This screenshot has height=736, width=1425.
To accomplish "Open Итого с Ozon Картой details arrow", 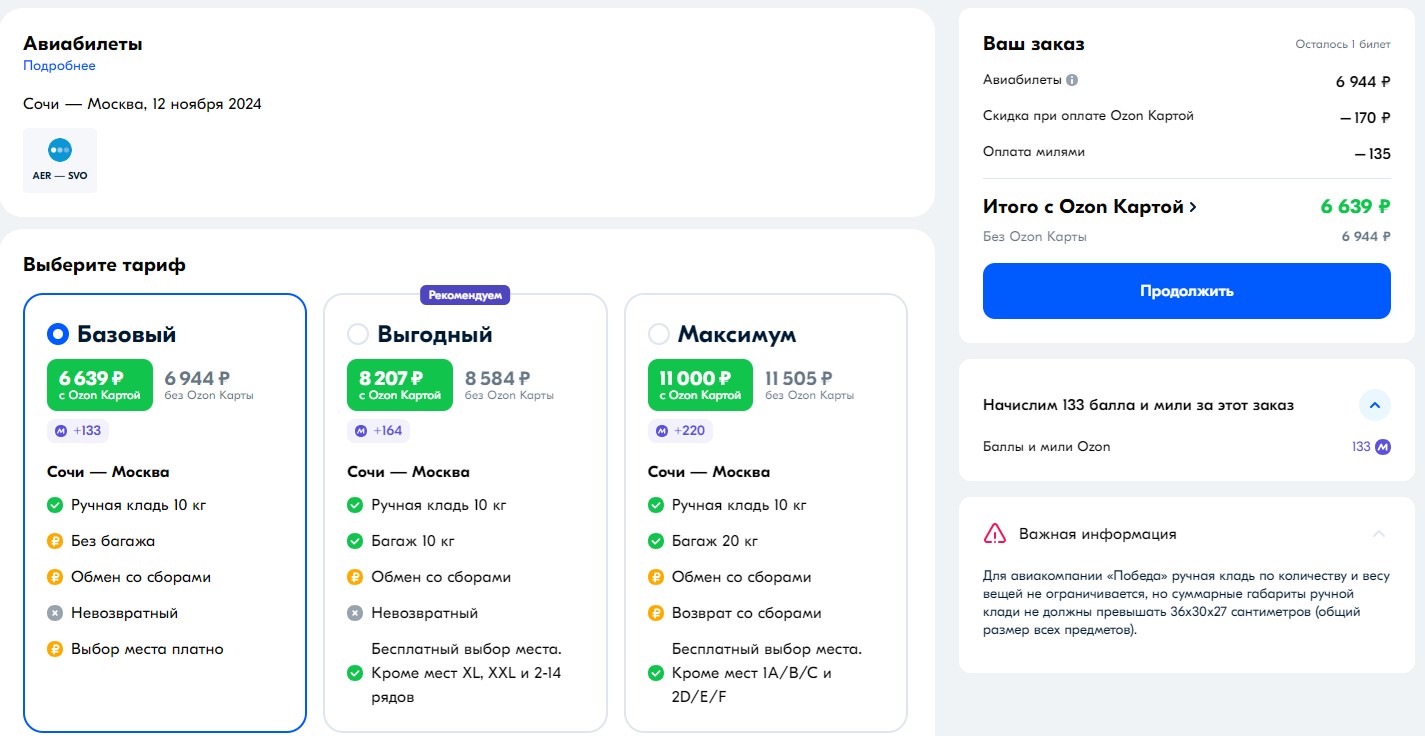I will (1192, 208).
